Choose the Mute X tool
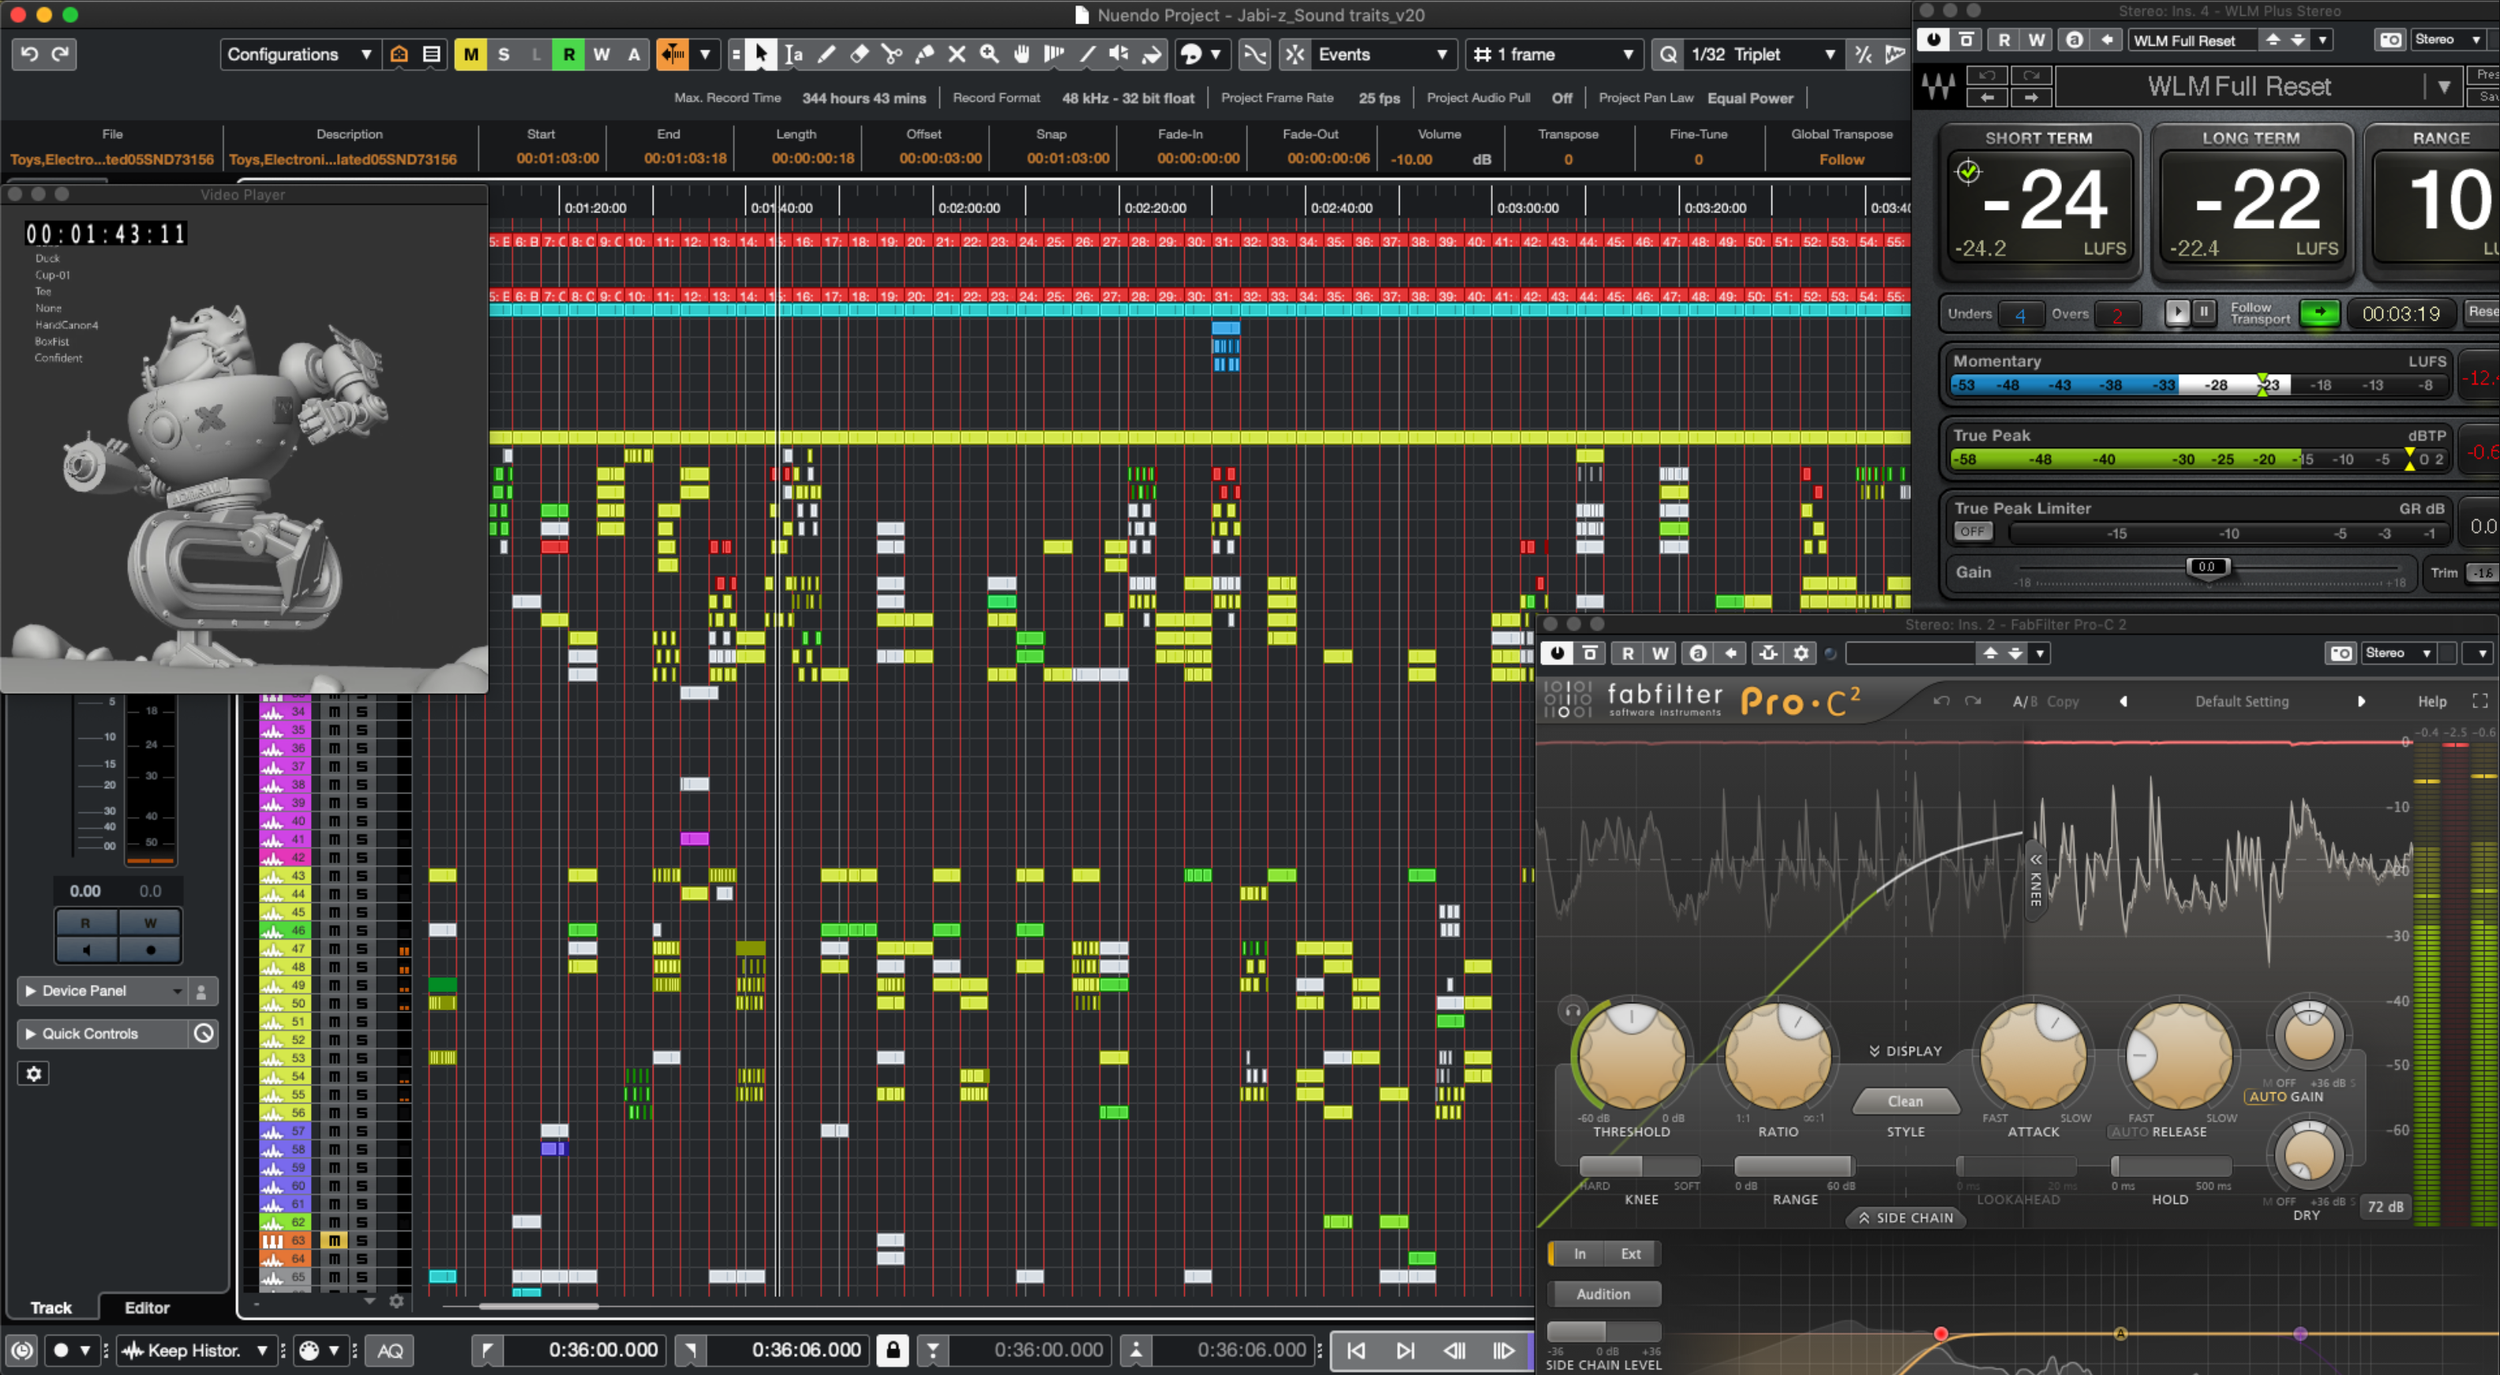 pos(957,55)
